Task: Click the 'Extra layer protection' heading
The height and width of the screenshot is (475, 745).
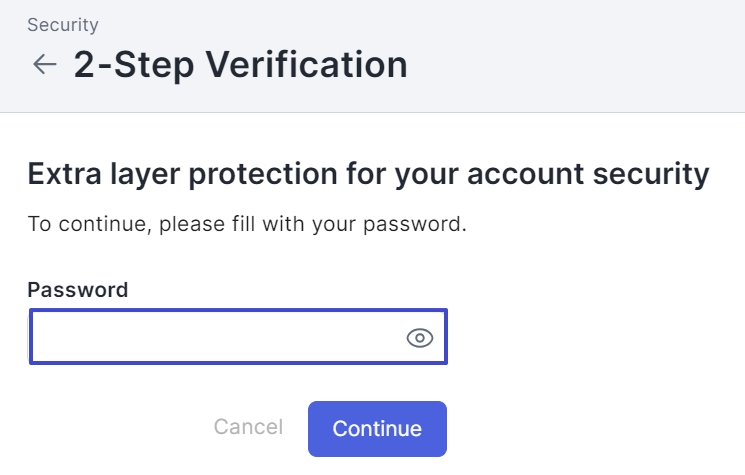Action: click(x=368, y=174)
